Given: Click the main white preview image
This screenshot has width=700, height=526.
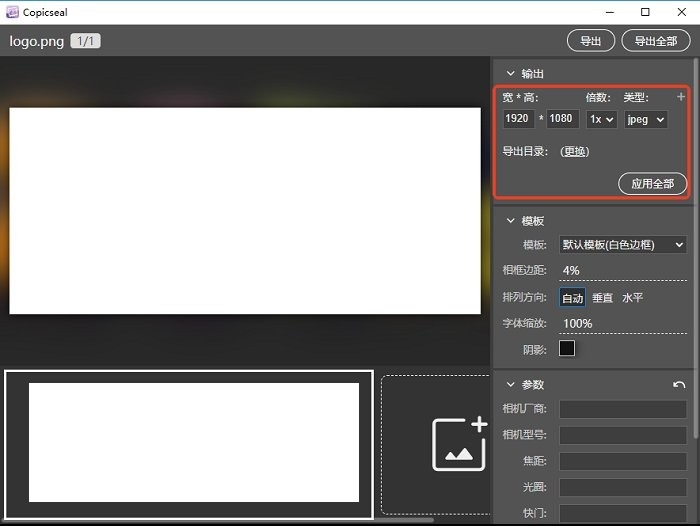Looking at the screenshot, I should pos(245,211).
